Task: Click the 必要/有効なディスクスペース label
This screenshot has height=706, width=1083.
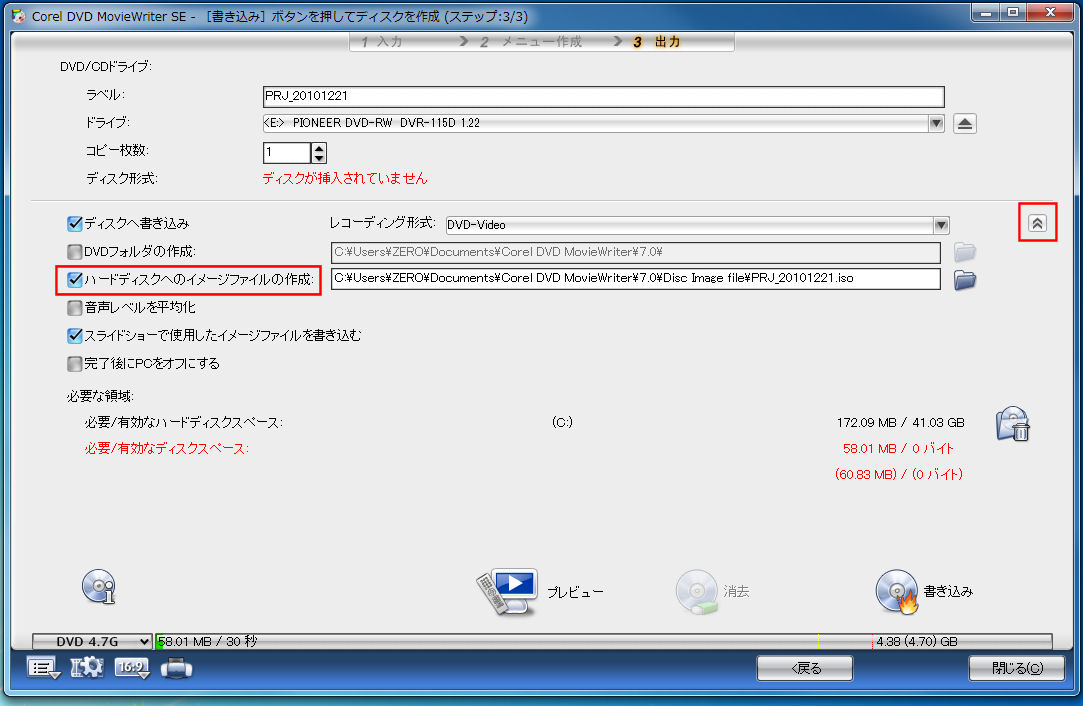Action: [166, 449]
